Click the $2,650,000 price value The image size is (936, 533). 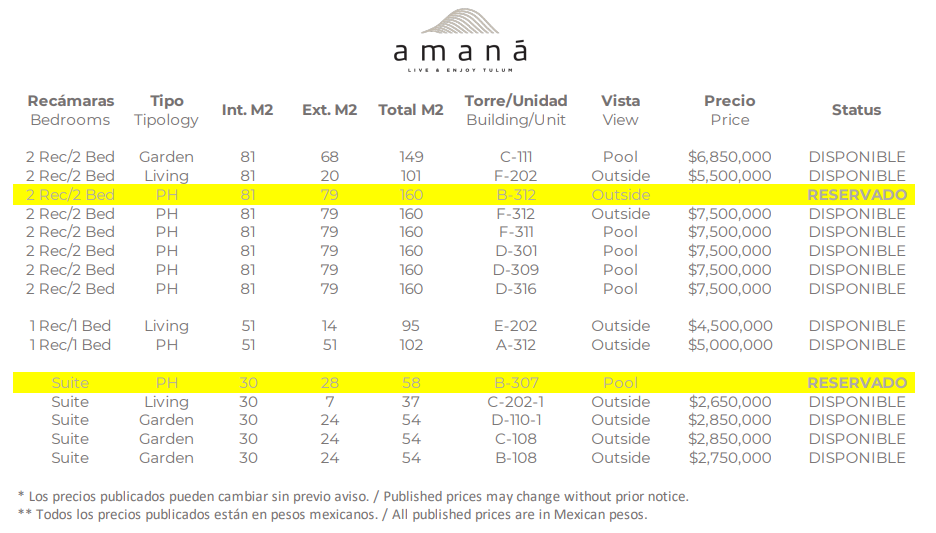(729, 402)
